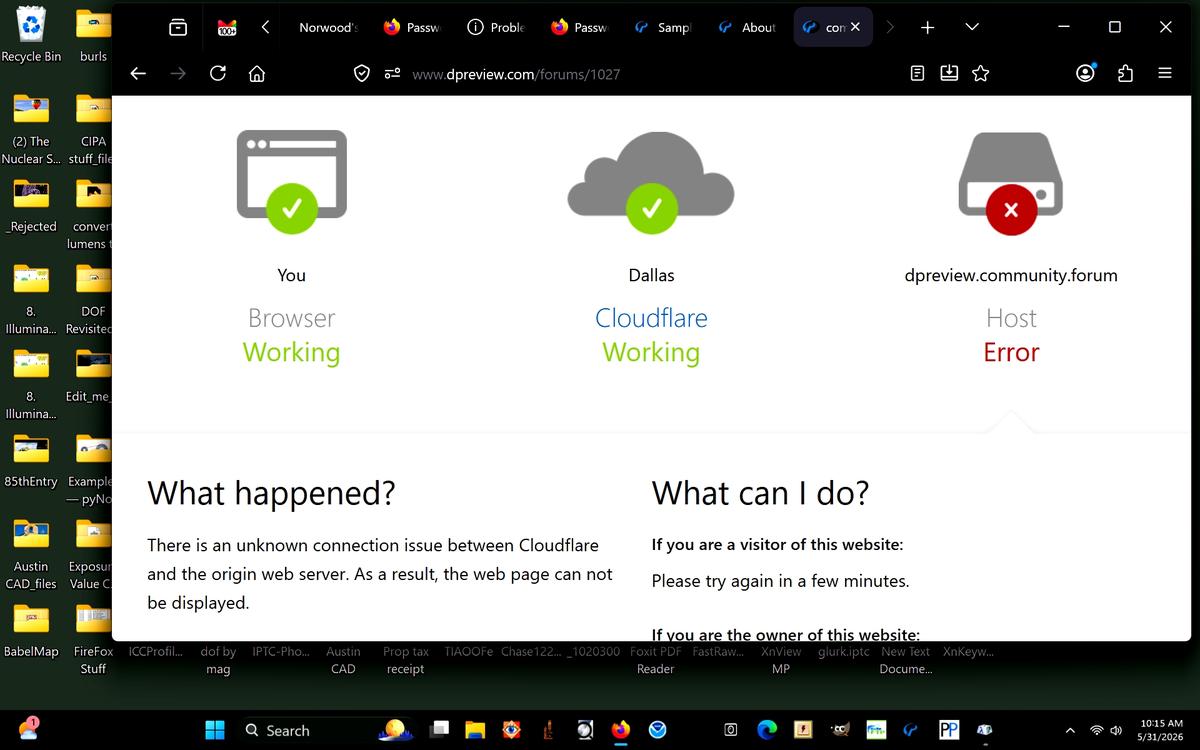
Task: Go back to the previous page
Action: (139, 73)
